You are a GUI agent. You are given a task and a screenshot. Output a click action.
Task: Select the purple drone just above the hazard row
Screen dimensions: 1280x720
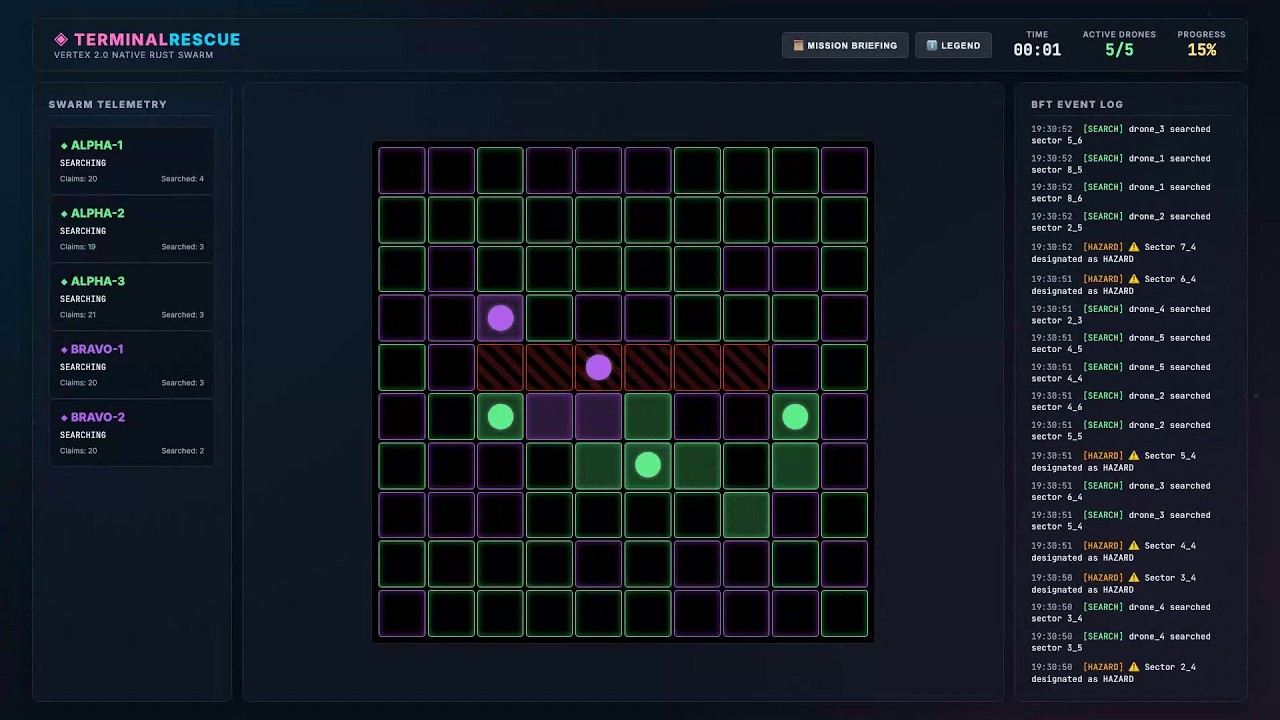pos(500,318)
